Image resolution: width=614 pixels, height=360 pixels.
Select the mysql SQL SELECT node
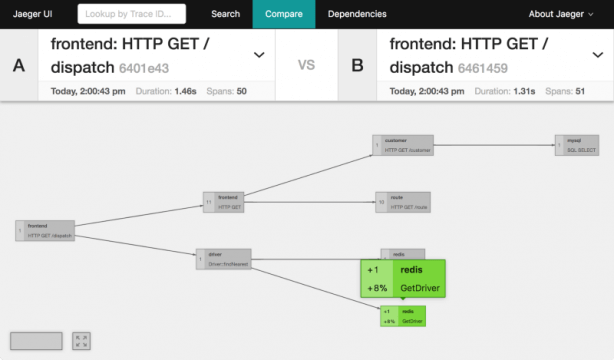pyautogui.click(x=577, y=145)
